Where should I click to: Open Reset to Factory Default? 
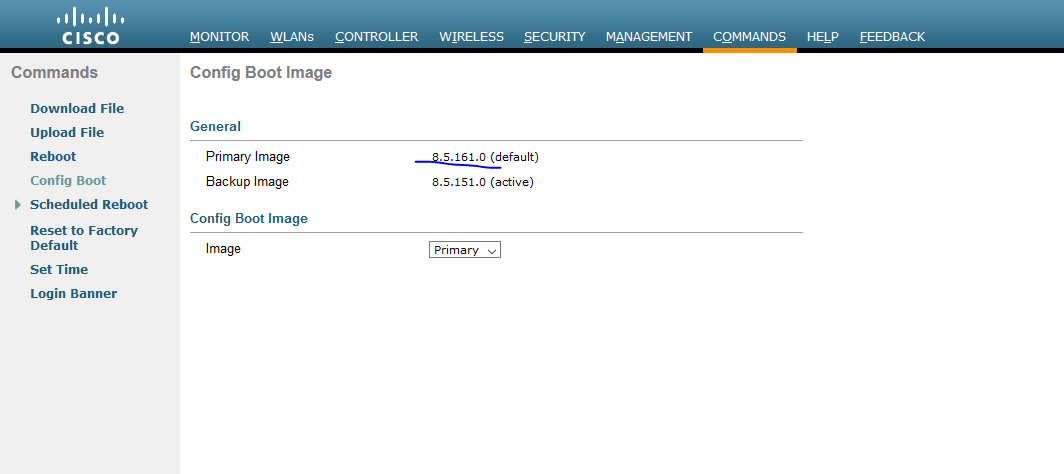click(84, 238)
